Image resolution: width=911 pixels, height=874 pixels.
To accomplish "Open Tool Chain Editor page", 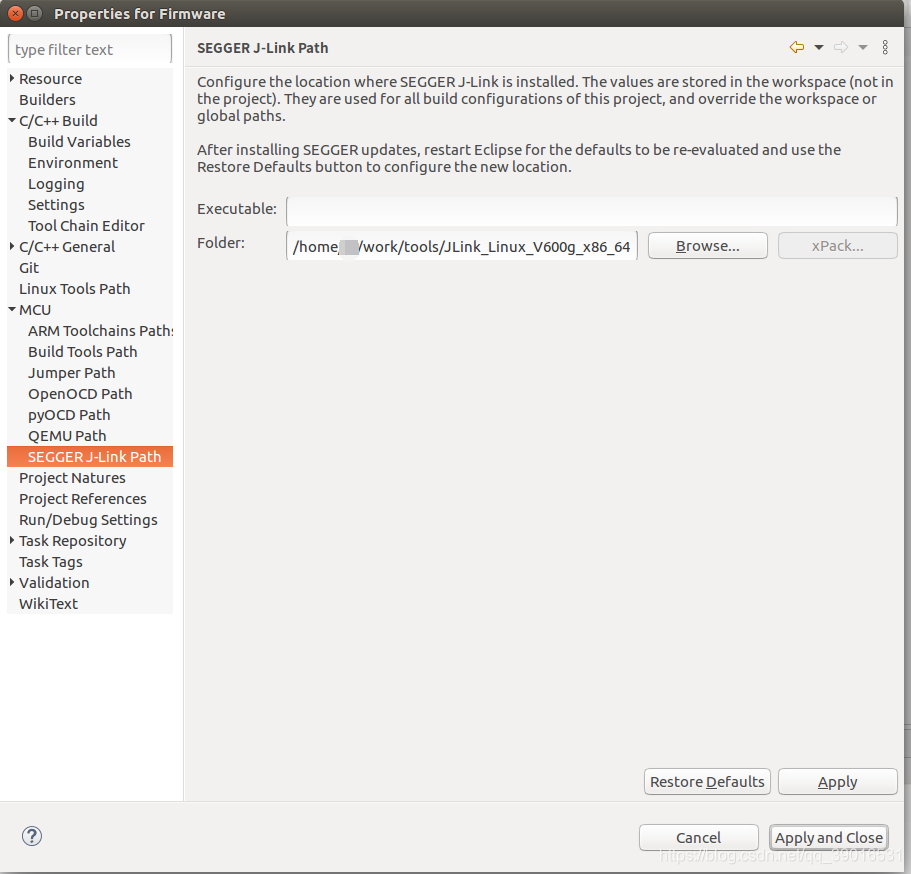I will point(86,226).
